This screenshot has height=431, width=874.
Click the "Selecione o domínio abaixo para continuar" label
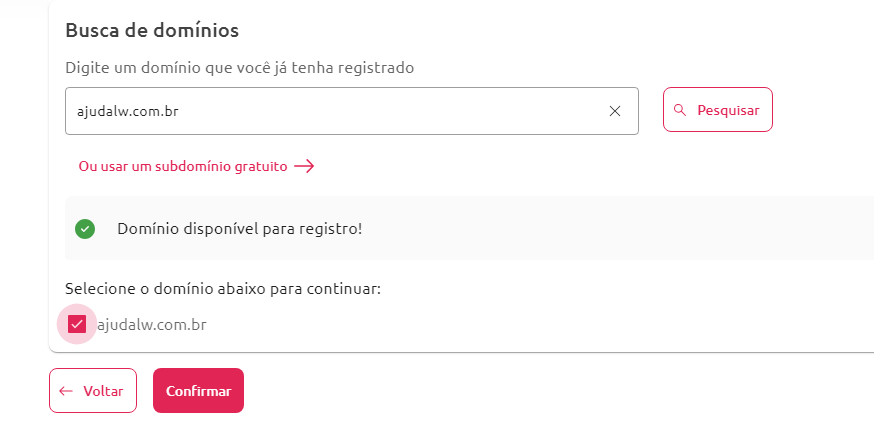(x=223, y=289)
